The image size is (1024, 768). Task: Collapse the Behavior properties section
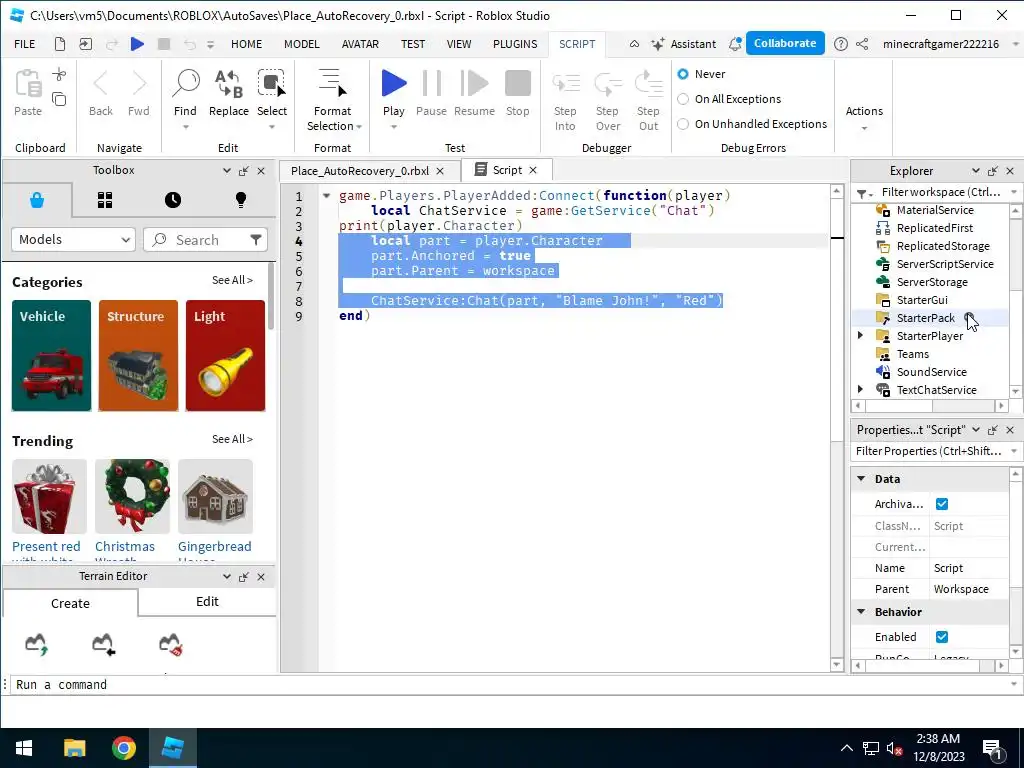(x=861, y=612)
